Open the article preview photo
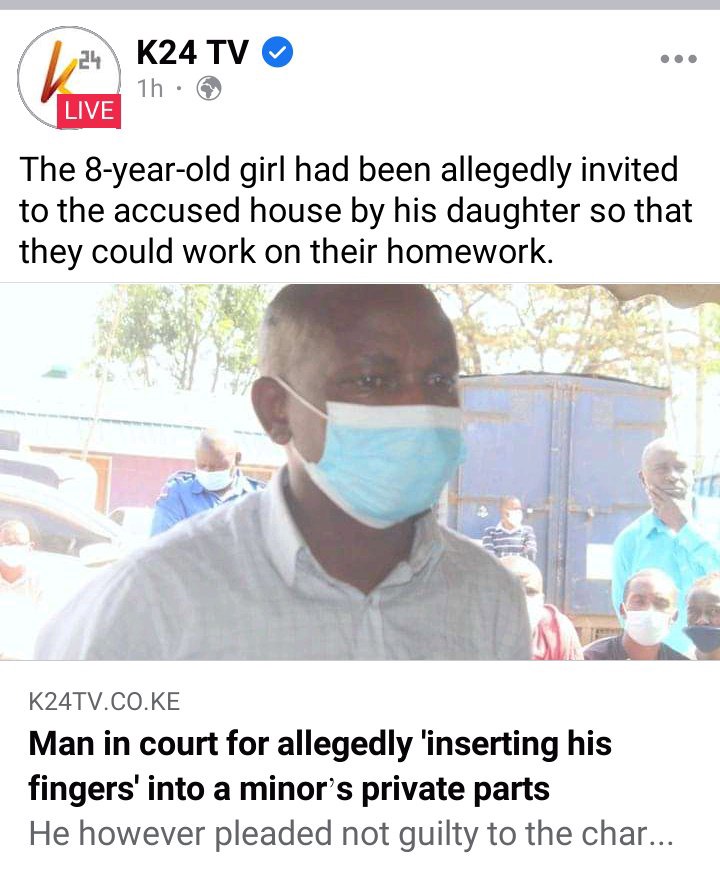Image resolution: width=720 pixels, height=871 pixels. 360,472
